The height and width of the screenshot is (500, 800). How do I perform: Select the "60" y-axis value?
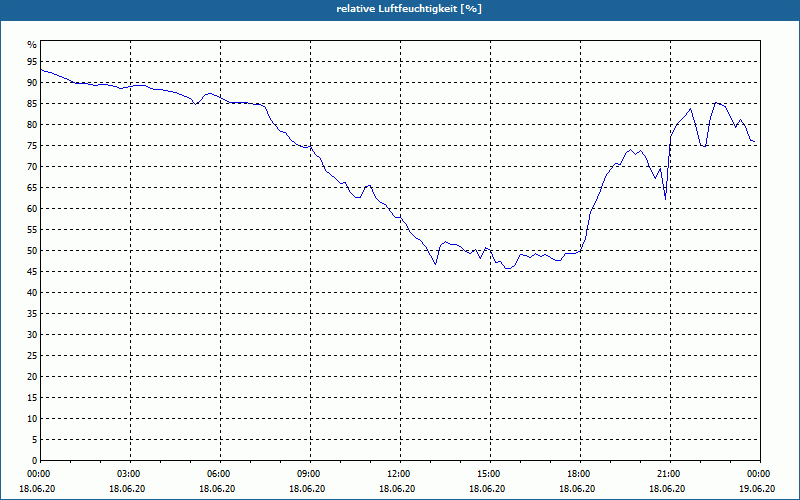(x=32, y=209)
